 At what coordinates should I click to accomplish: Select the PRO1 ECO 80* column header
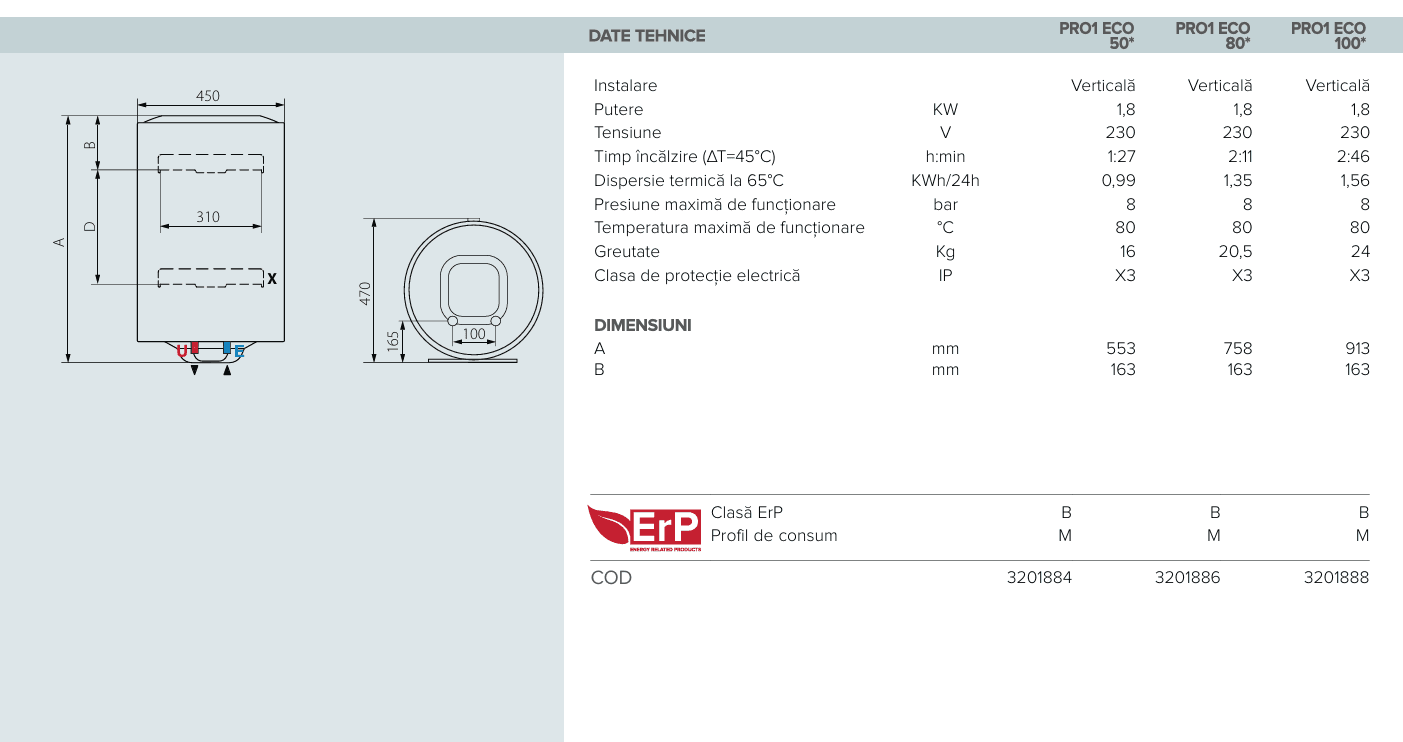tap(1212, 35)
